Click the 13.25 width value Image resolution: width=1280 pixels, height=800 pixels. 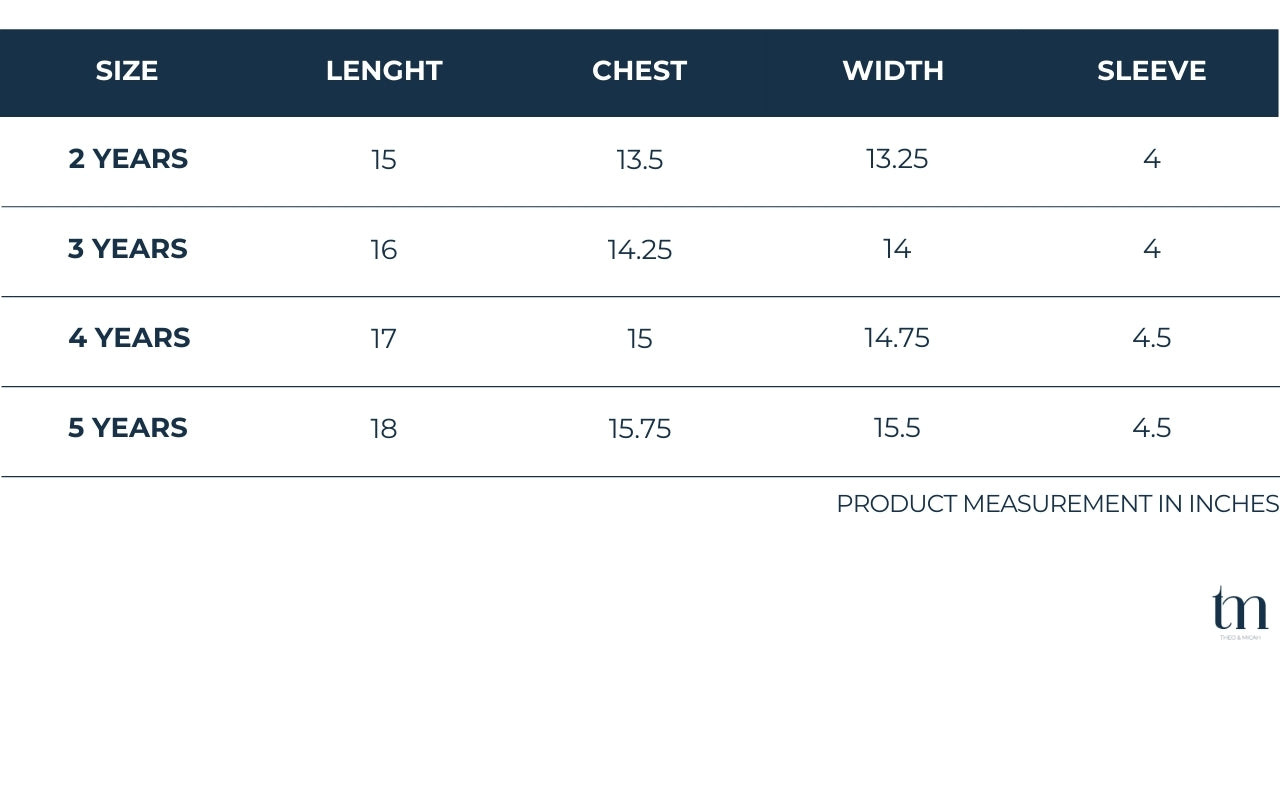click(897, 159)
